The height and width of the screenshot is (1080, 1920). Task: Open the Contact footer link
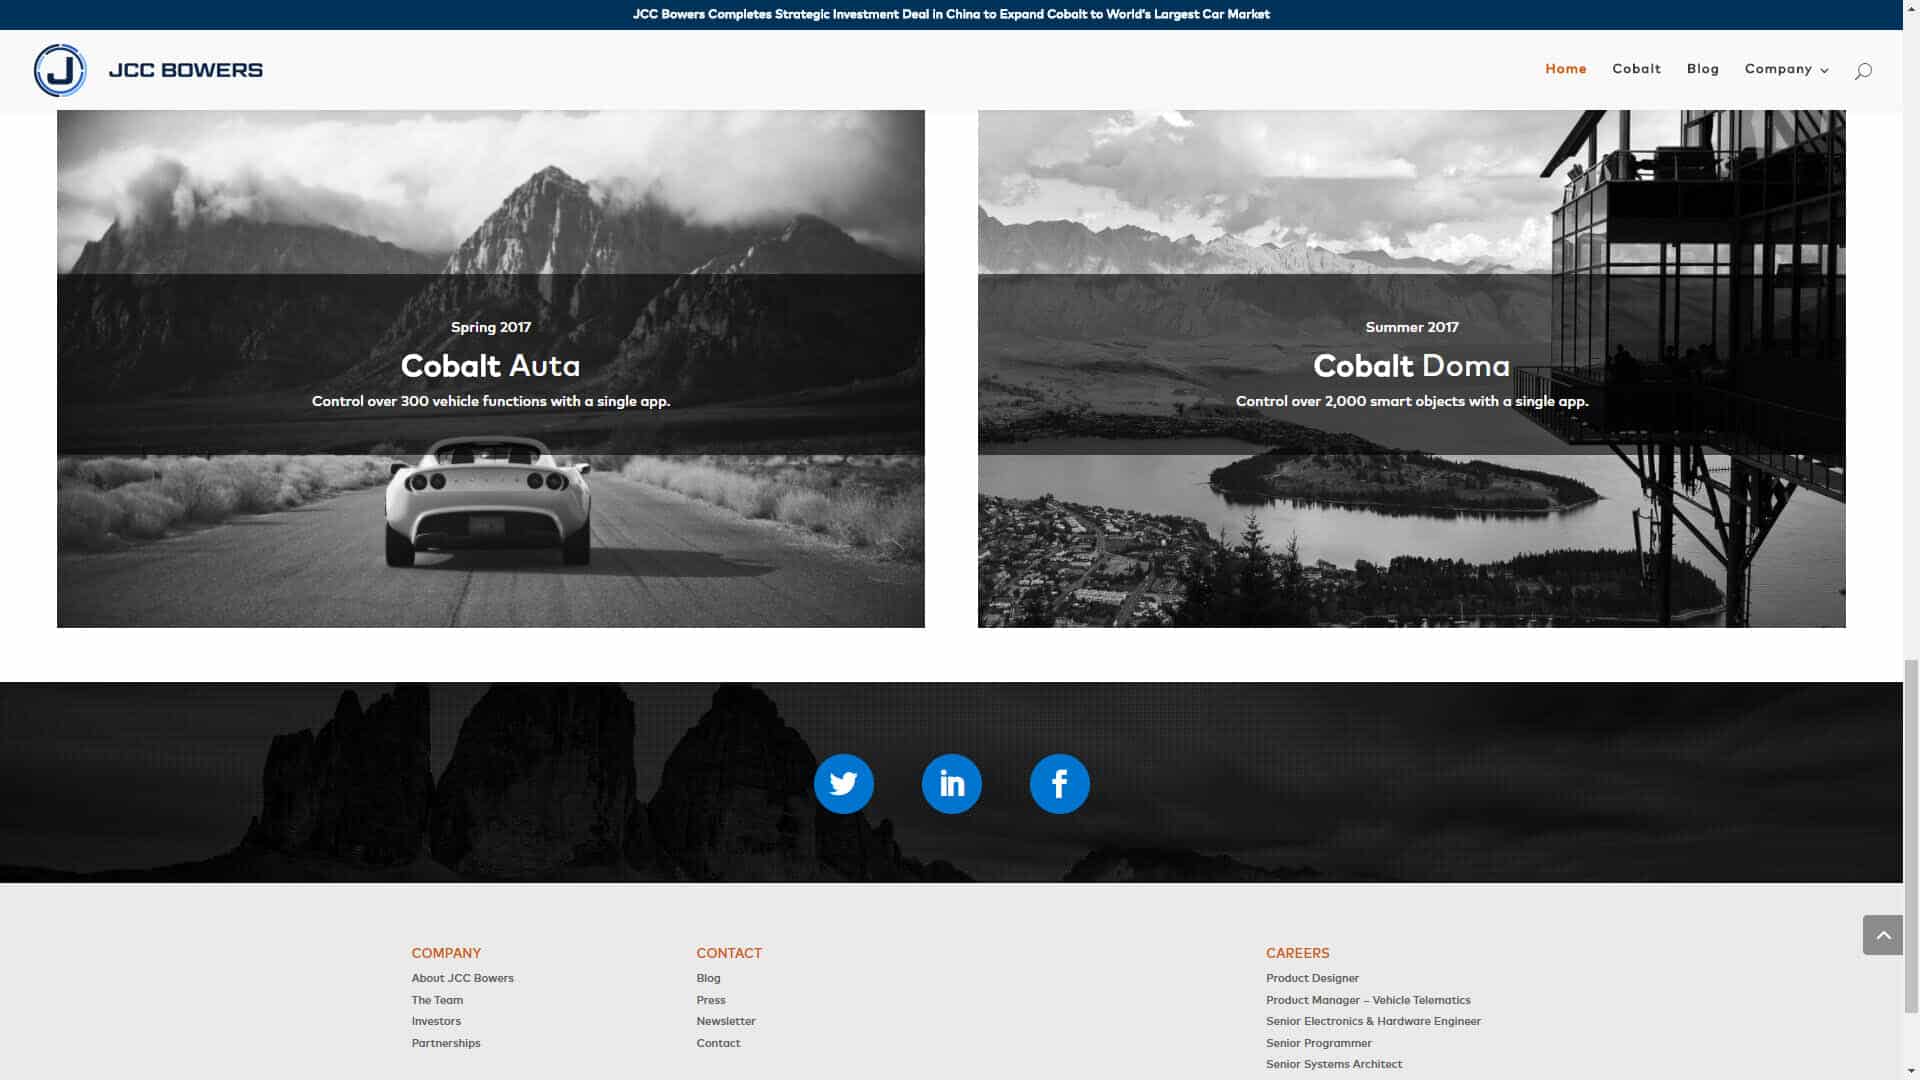pos(718,1043)
